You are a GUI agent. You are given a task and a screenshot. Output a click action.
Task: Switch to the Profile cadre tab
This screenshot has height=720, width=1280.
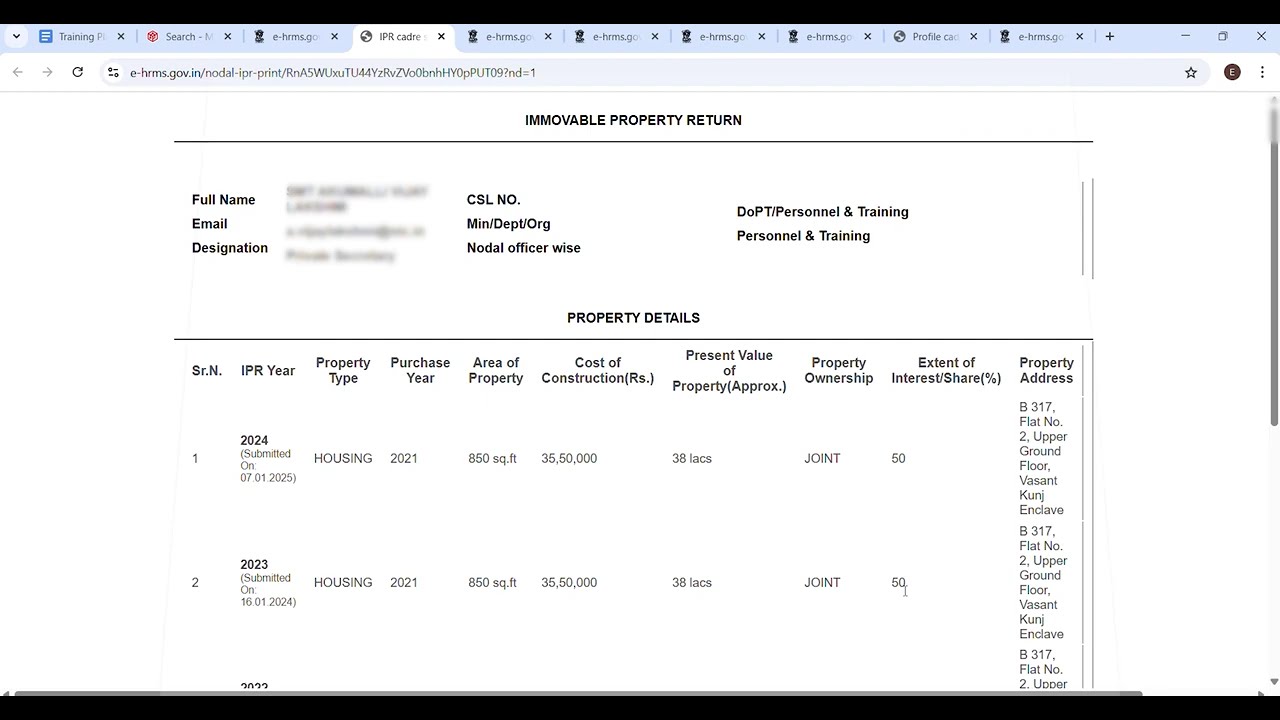click(935, 37)
